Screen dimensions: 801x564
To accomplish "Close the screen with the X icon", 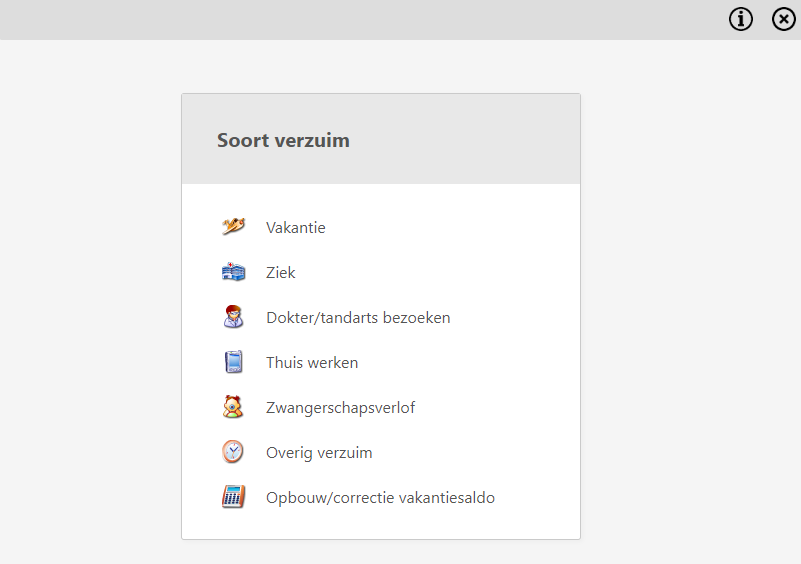I will pyautogui.click(x=784, y=19).
